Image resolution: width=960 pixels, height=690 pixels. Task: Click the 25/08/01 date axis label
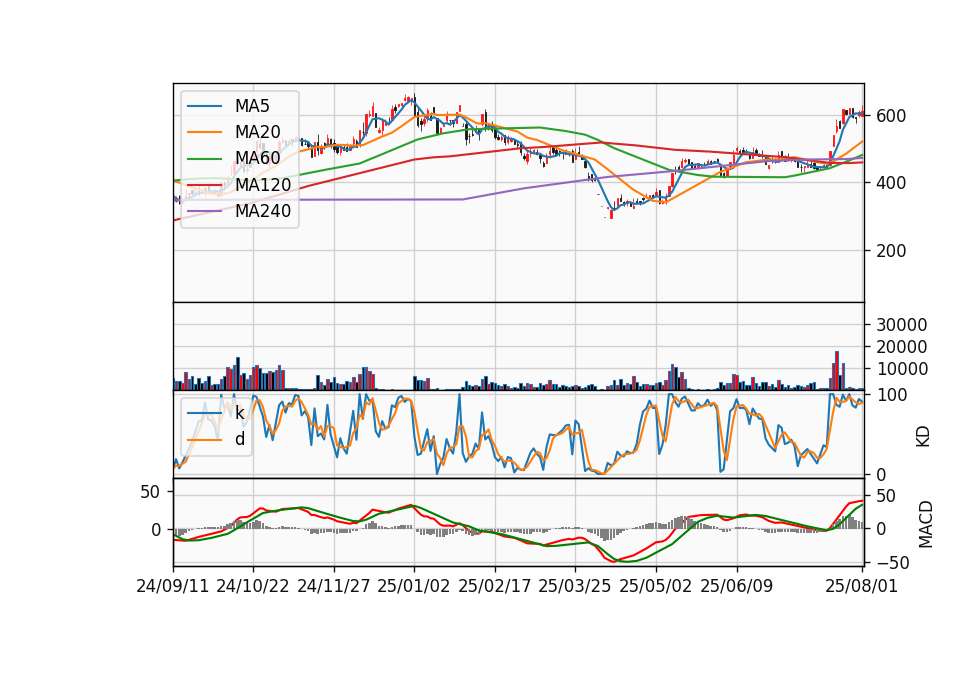(862, 586)
